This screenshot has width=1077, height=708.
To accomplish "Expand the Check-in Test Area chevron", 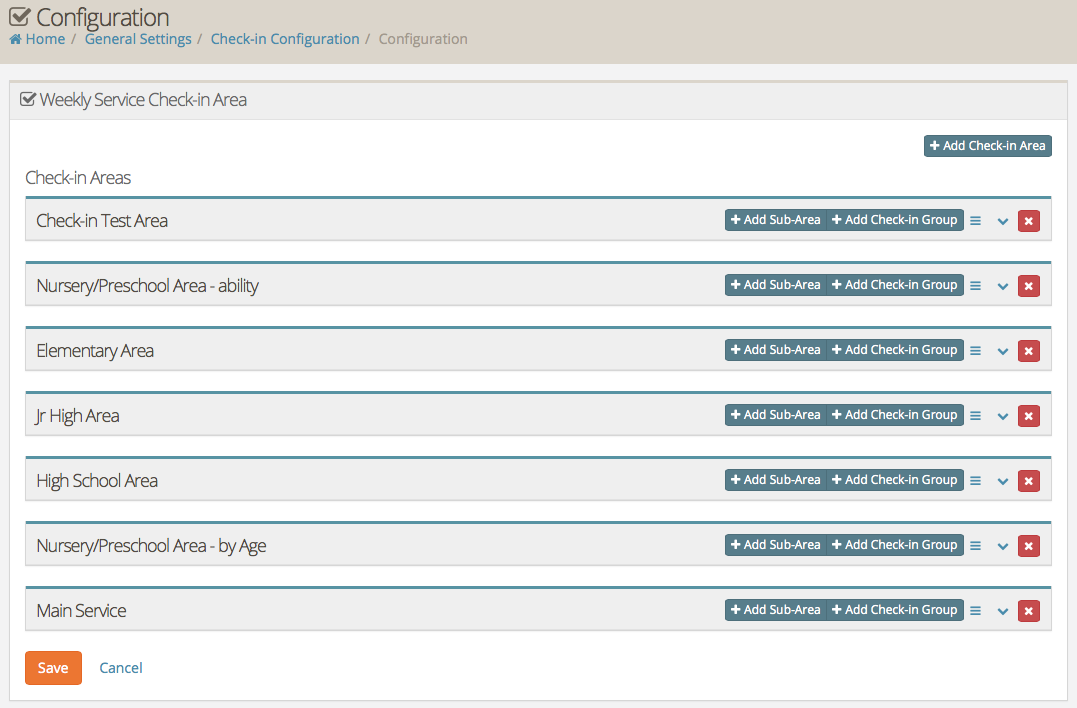I will point(1002,221).
